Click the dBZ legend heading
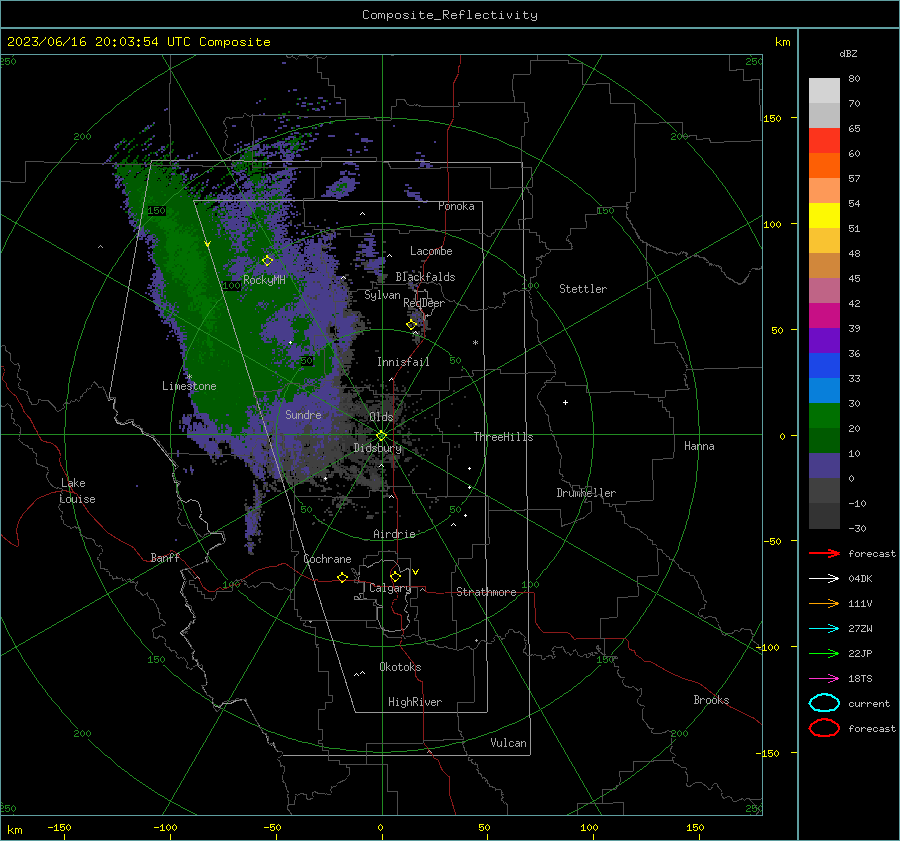Screen dimensions: 900x841 click(848, 53)
